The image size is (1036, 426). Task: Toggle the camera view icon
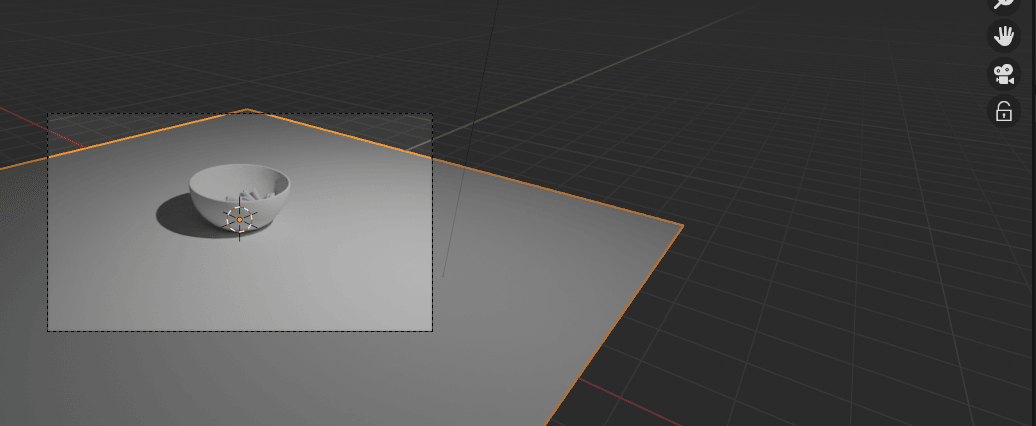point(1003,74)
